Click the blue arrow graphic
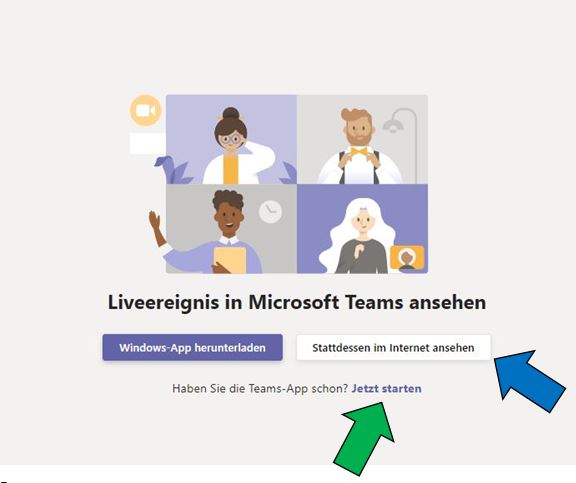The image size is (576, 483). [x=529, y=381]
